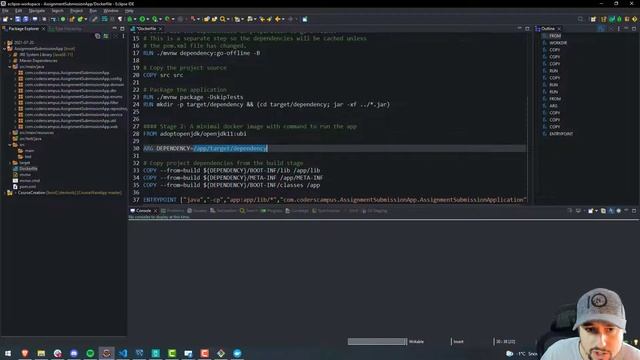Open the Project menu

click(76, 11)
